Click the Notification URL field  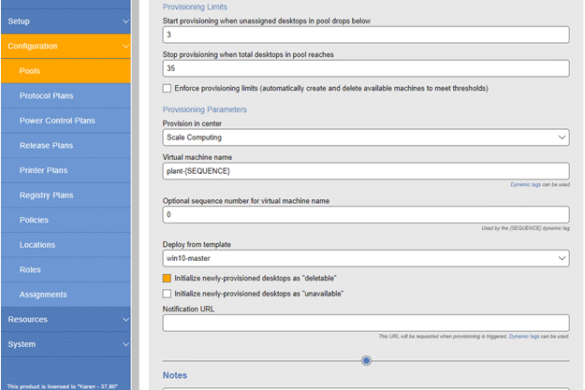pos(366,323)
